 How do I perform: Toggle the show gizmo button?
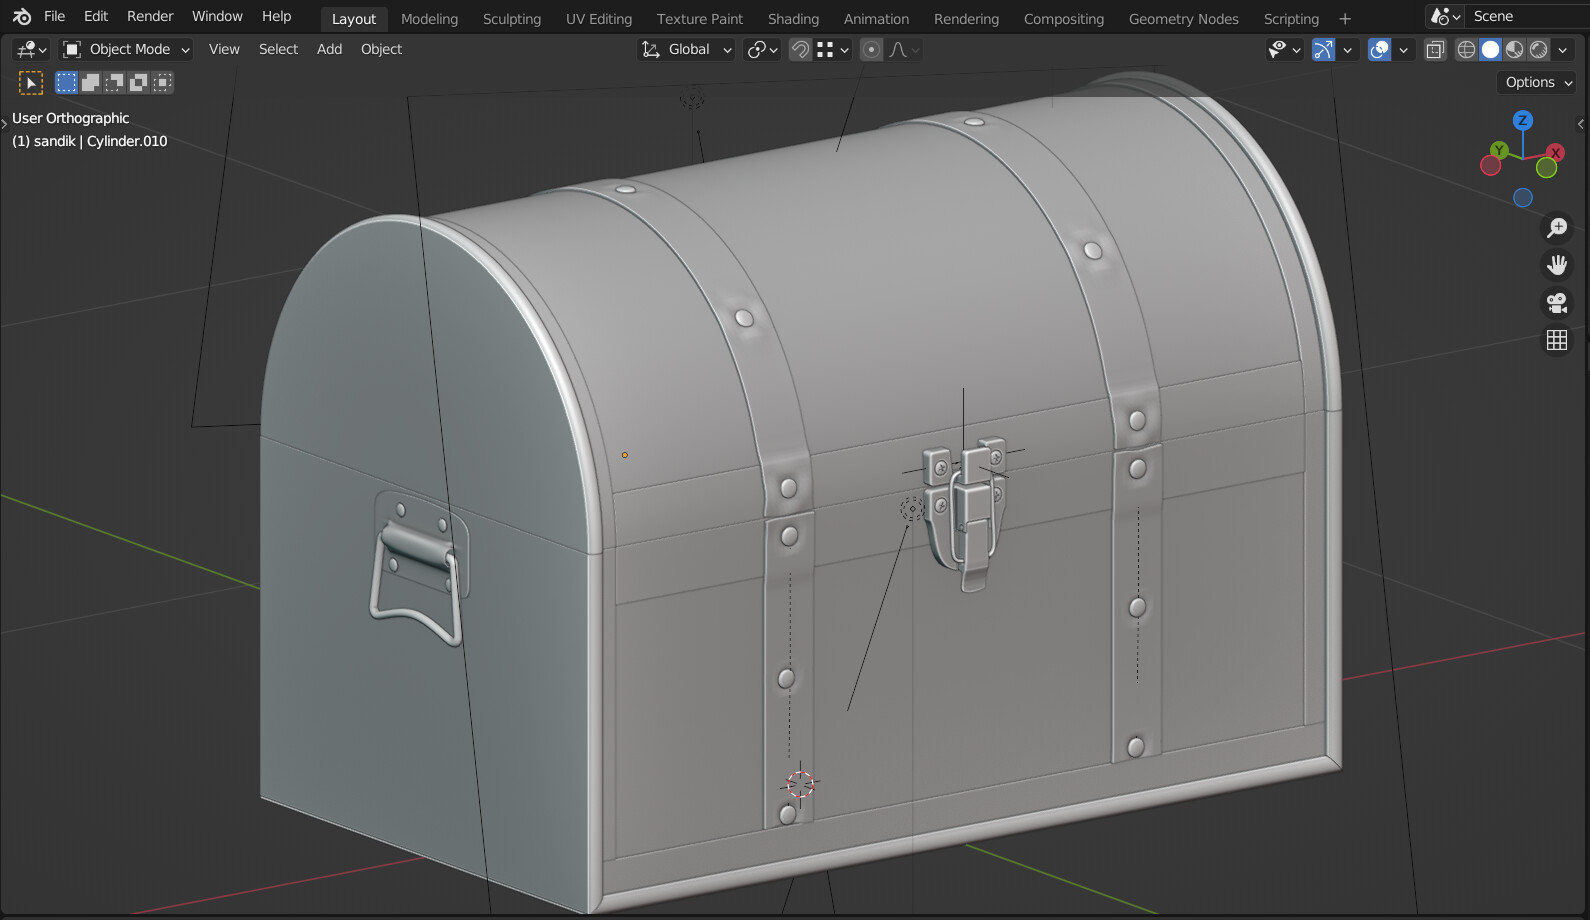[1323, 50]
